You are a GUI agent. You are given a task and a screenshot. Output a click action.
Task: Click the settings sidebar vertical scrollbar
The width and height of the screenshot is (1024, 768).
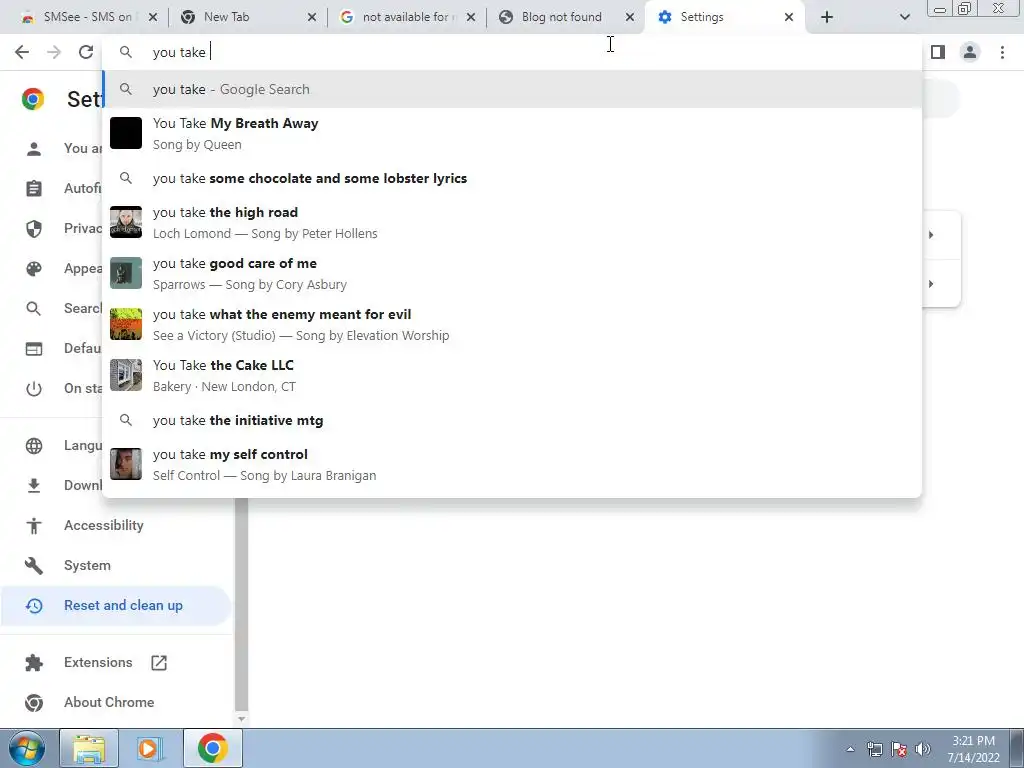coord(241,604)
